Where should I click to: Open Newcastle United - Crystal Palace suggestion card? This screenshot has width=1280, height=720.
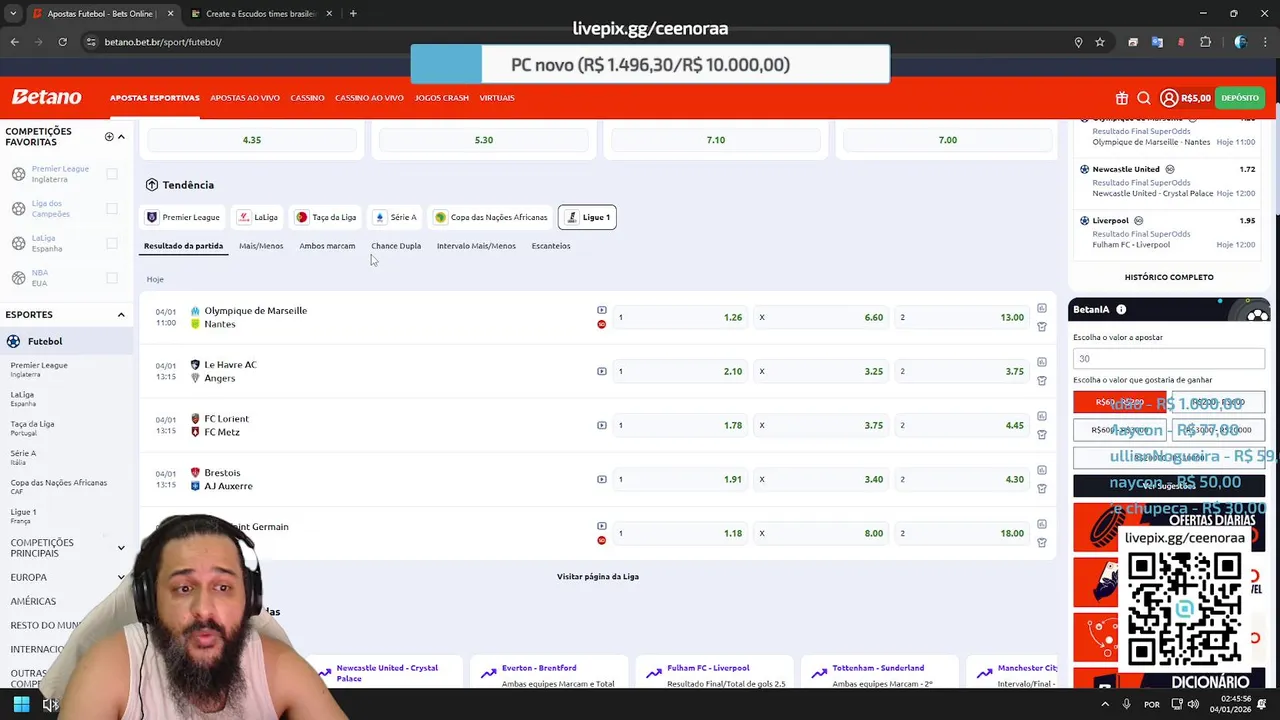(386, 671)
